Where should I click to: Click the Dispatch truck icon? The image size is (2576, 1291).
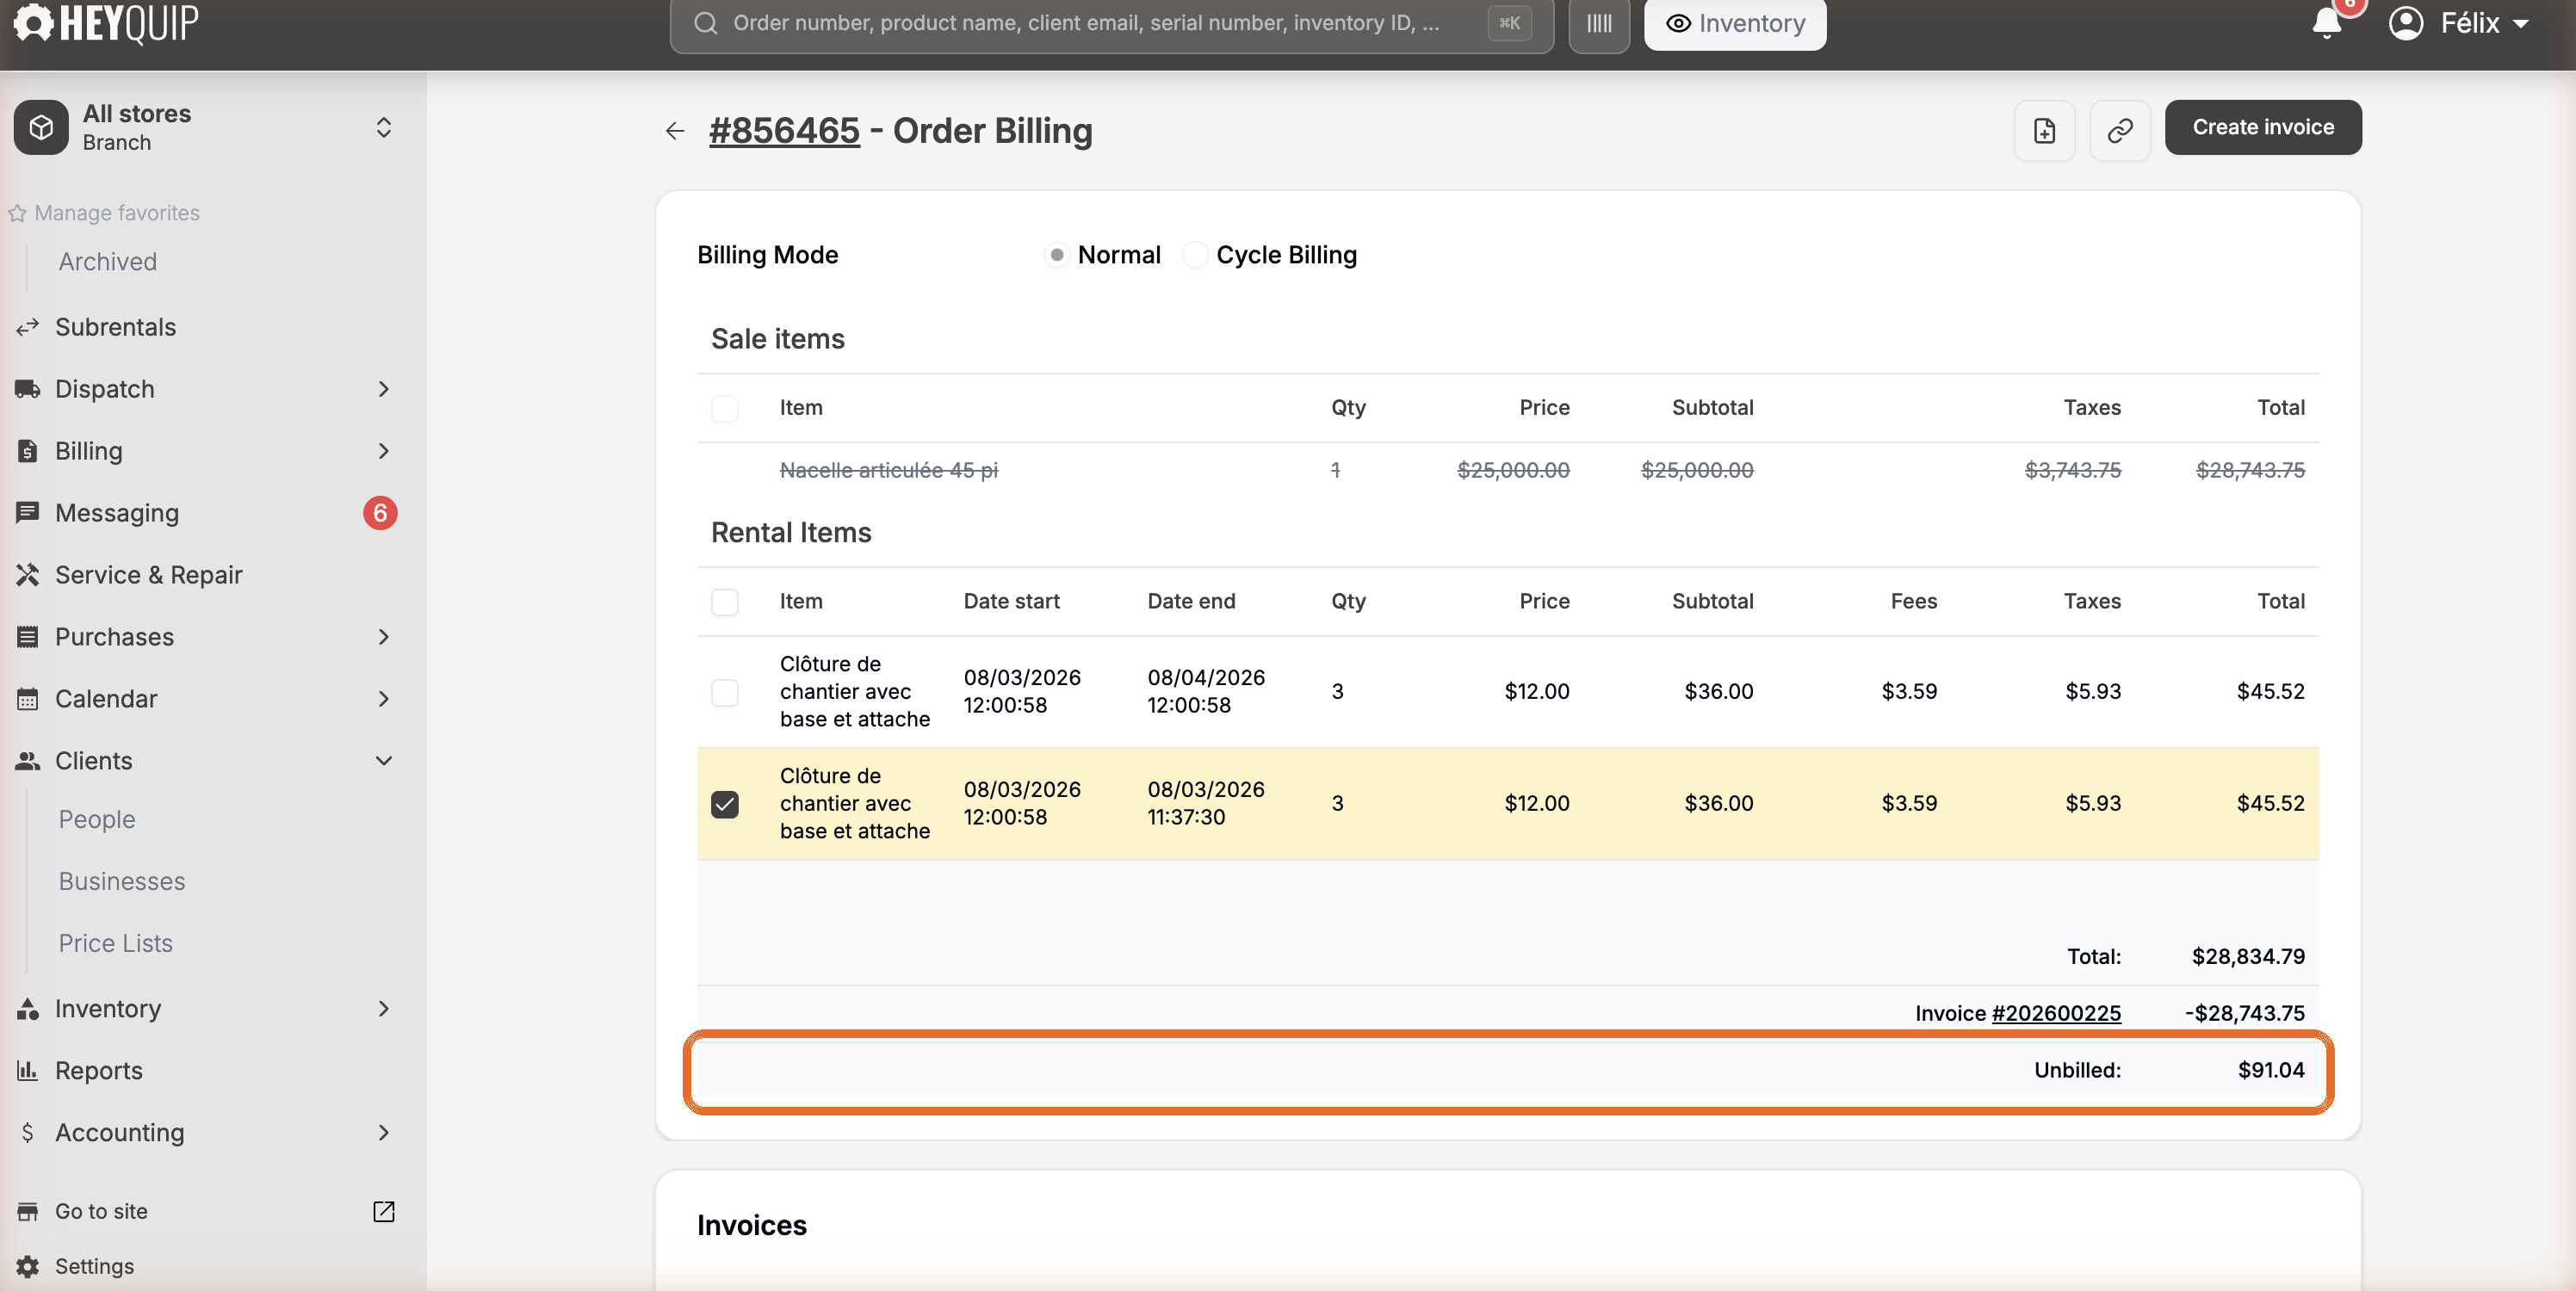pyautogui.click(x=28, y=389)
